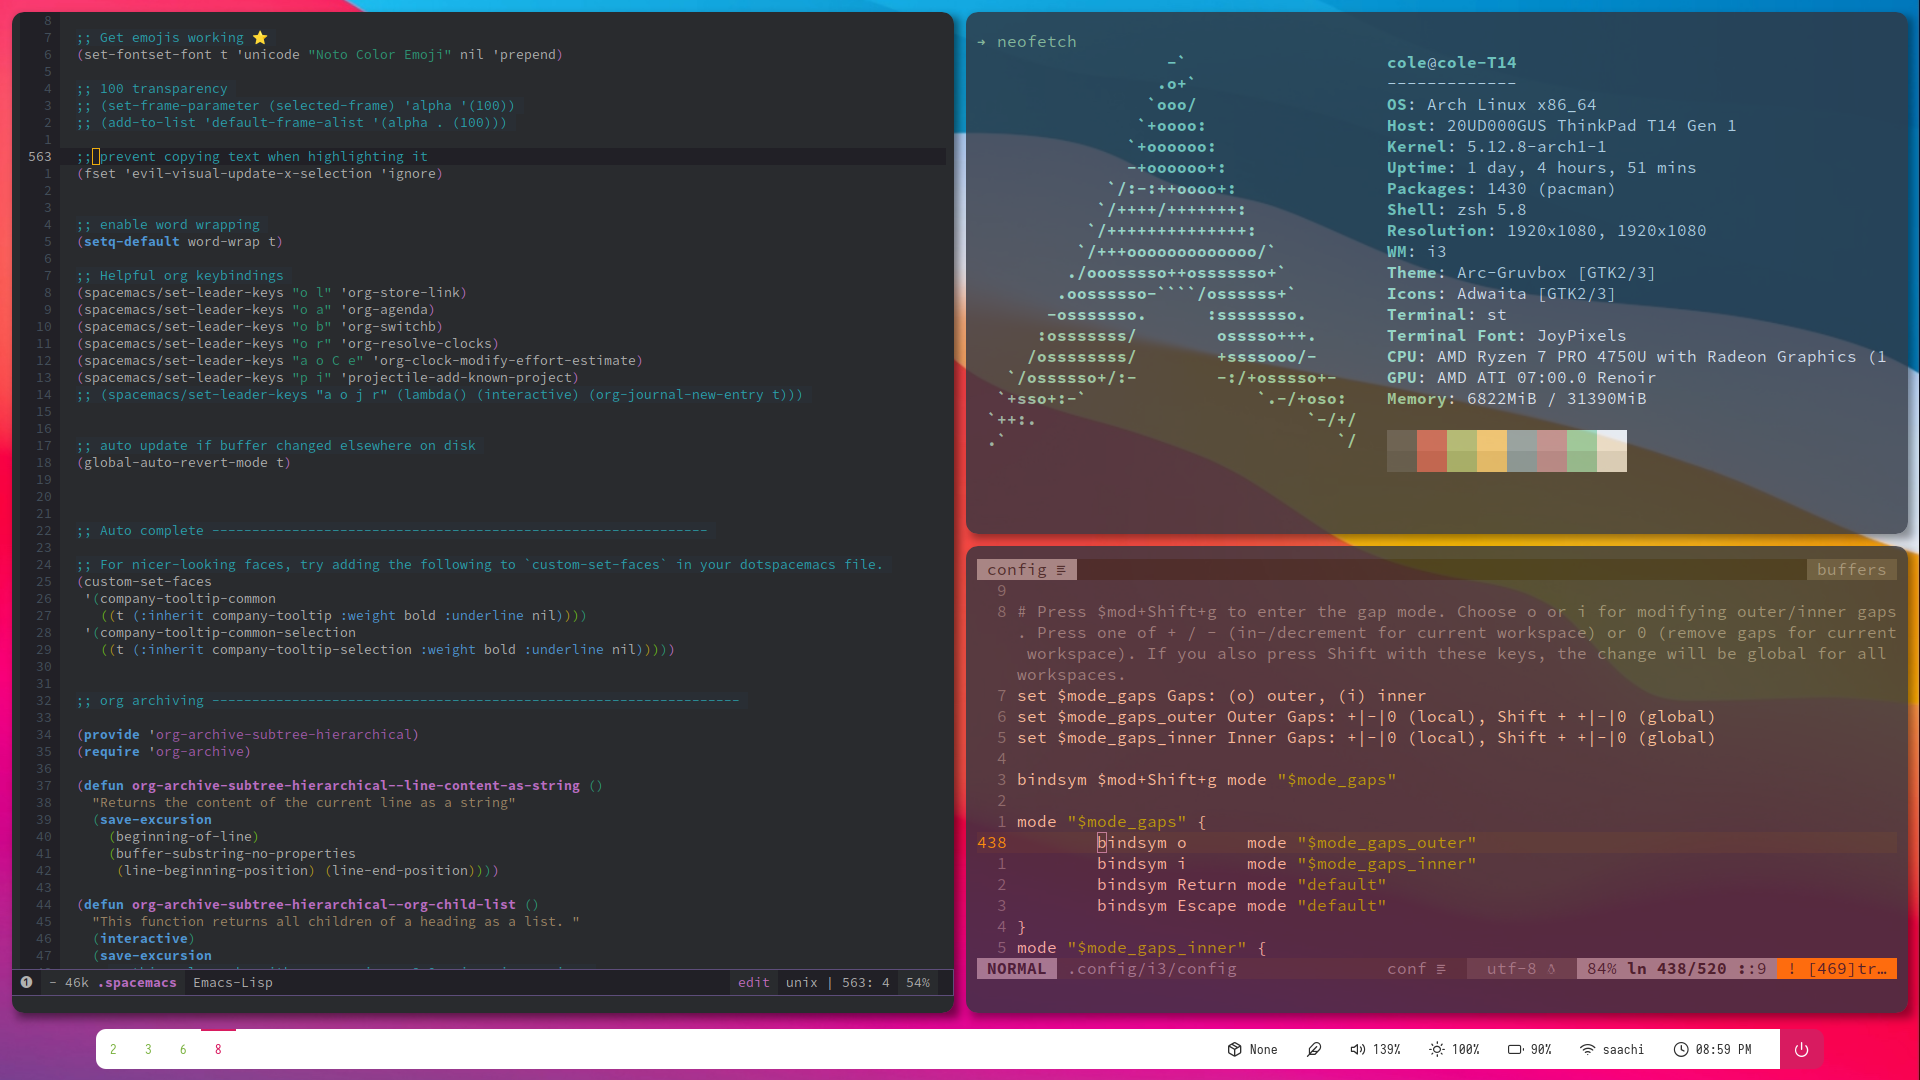Click the fset 'evil-visual-update-x-selection line
The width and height of the screenshot is (1920, 1080).
[260, 174]
